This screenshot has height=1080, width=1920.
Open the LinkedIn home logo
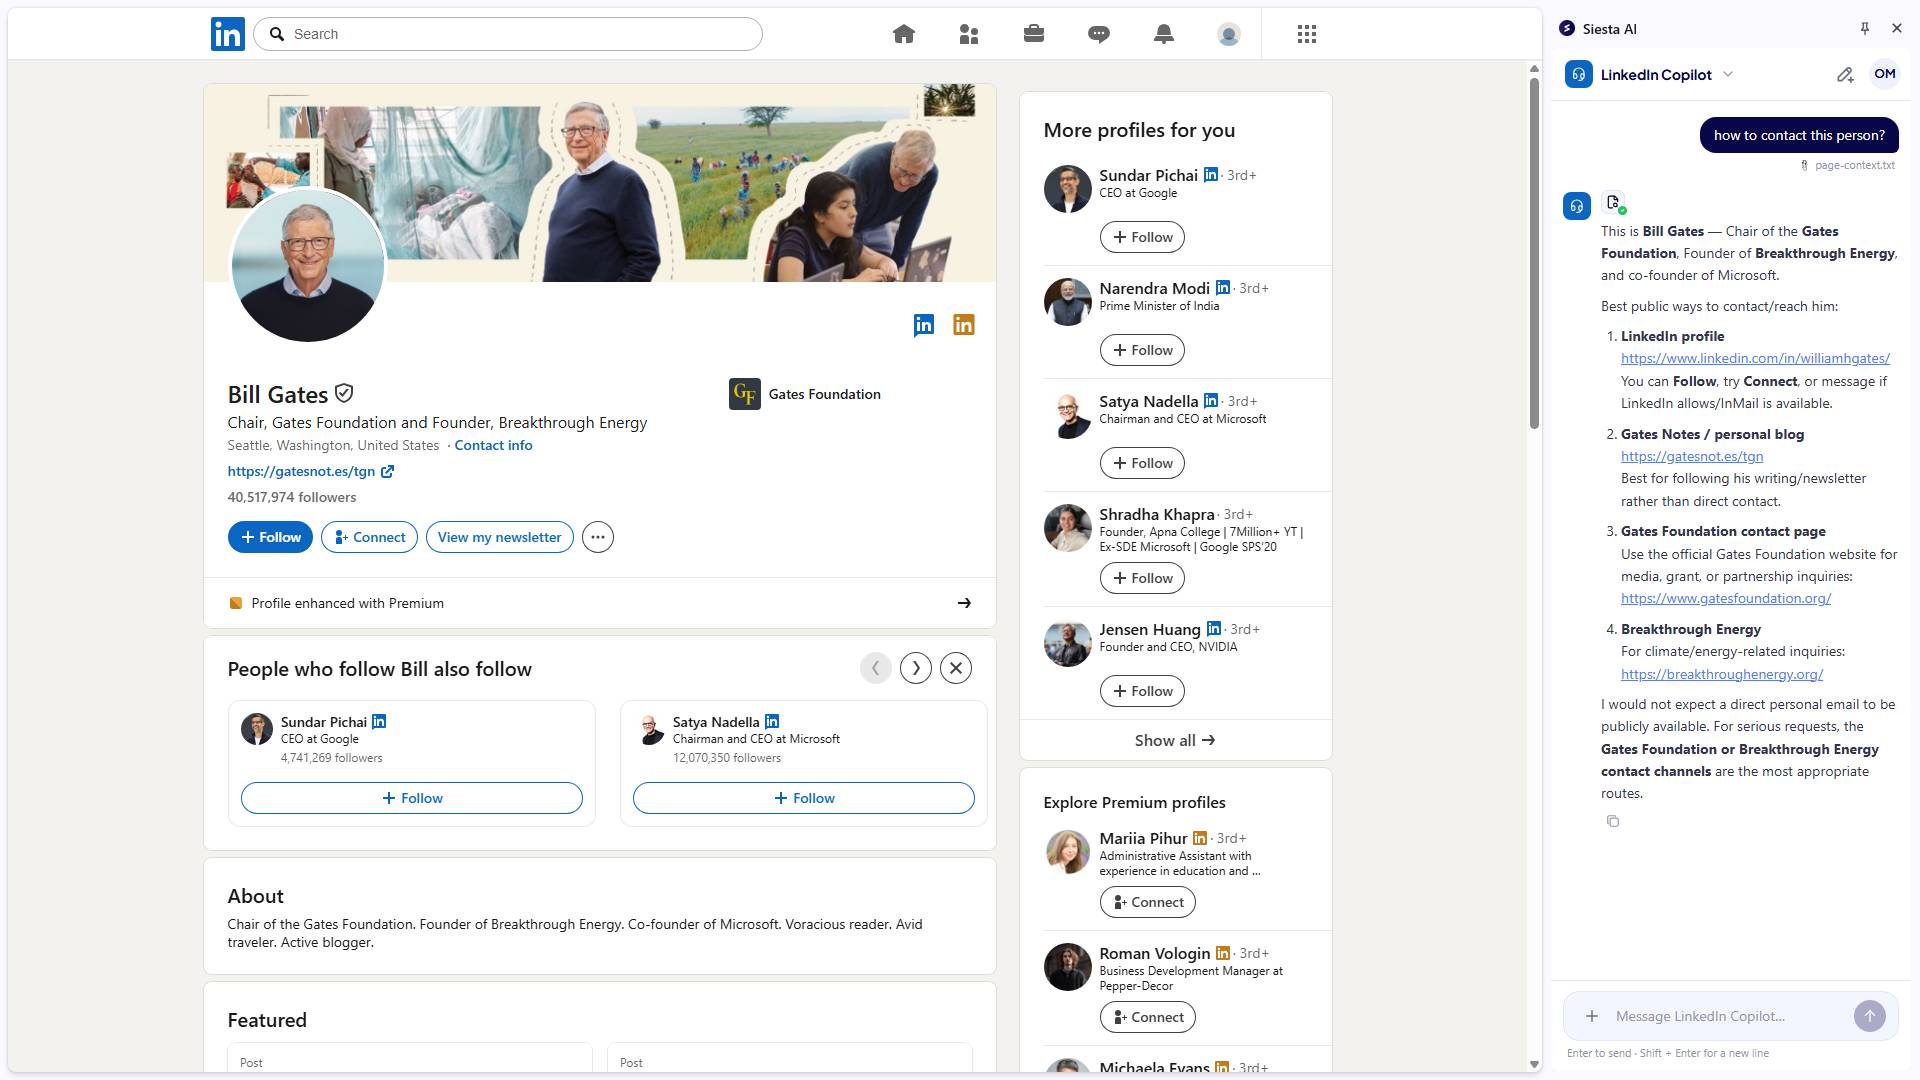[x=227, y=34]
